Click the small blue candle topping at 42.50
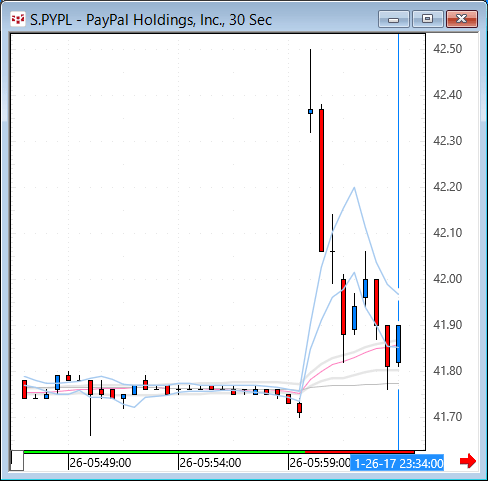Image resolution: width=488 pixels, height=481 pixels. click(x=310, y=111)
